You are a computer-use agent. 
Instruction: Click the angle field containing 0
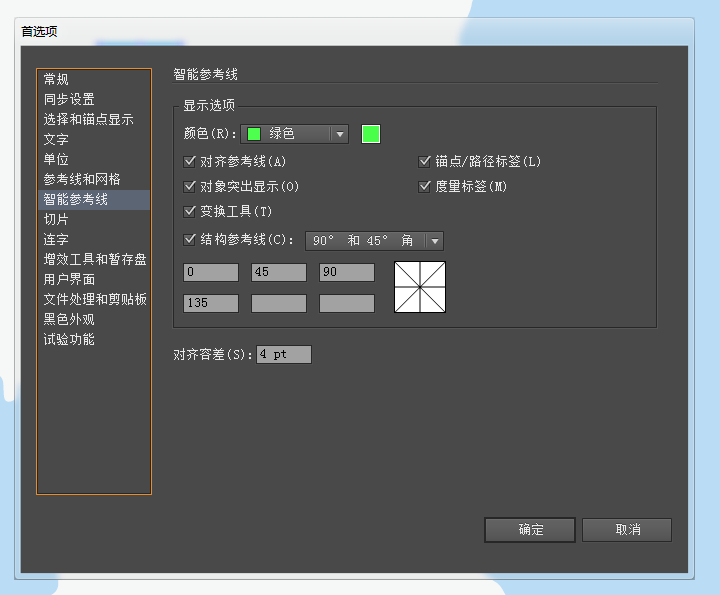[x=211, y=272]
